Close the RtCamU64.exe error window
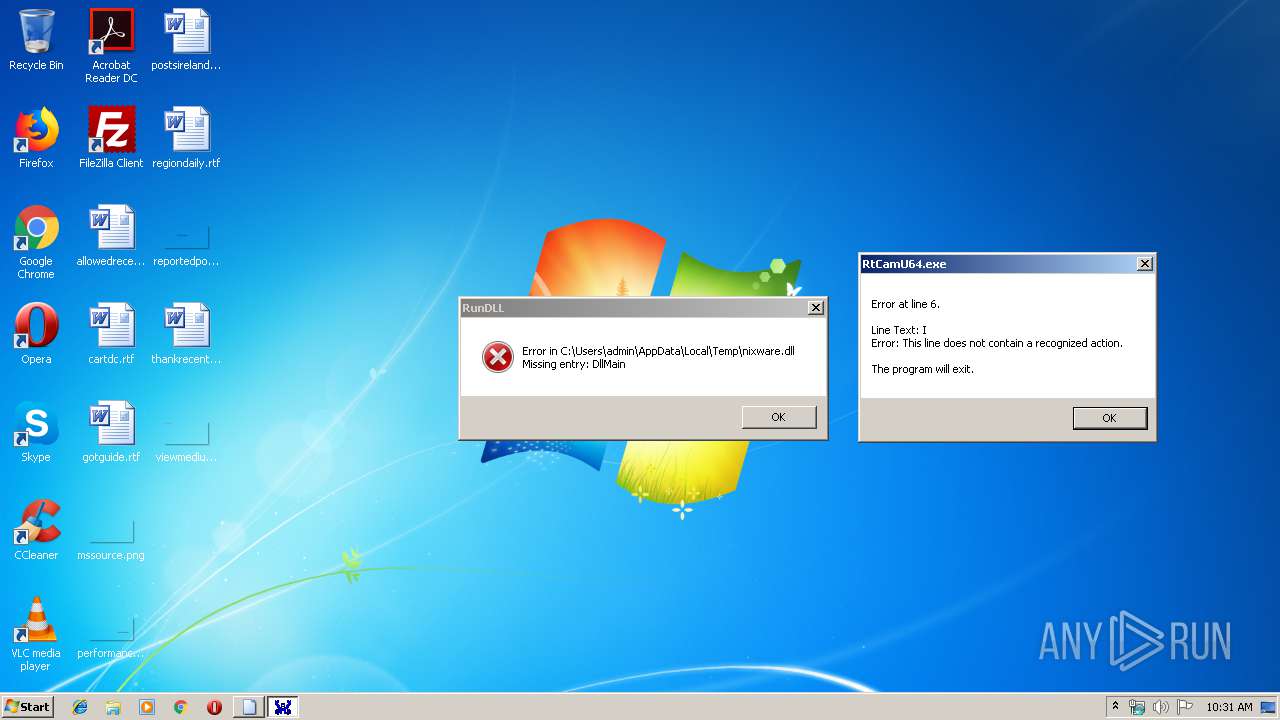 point(1145,264)
